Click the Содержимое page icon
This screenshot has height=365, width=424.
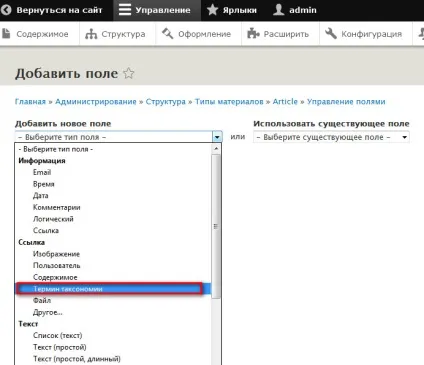click(6, 34)
